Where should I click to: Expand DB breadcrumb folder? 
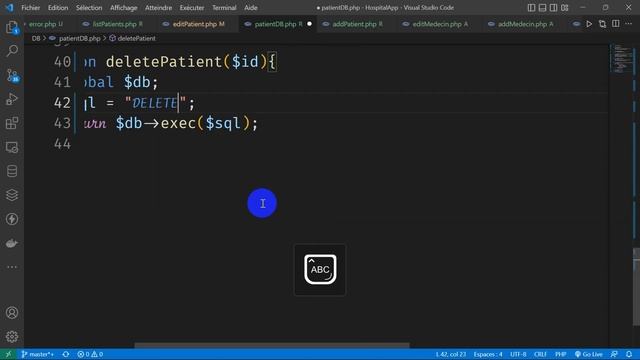coord(36,38)
